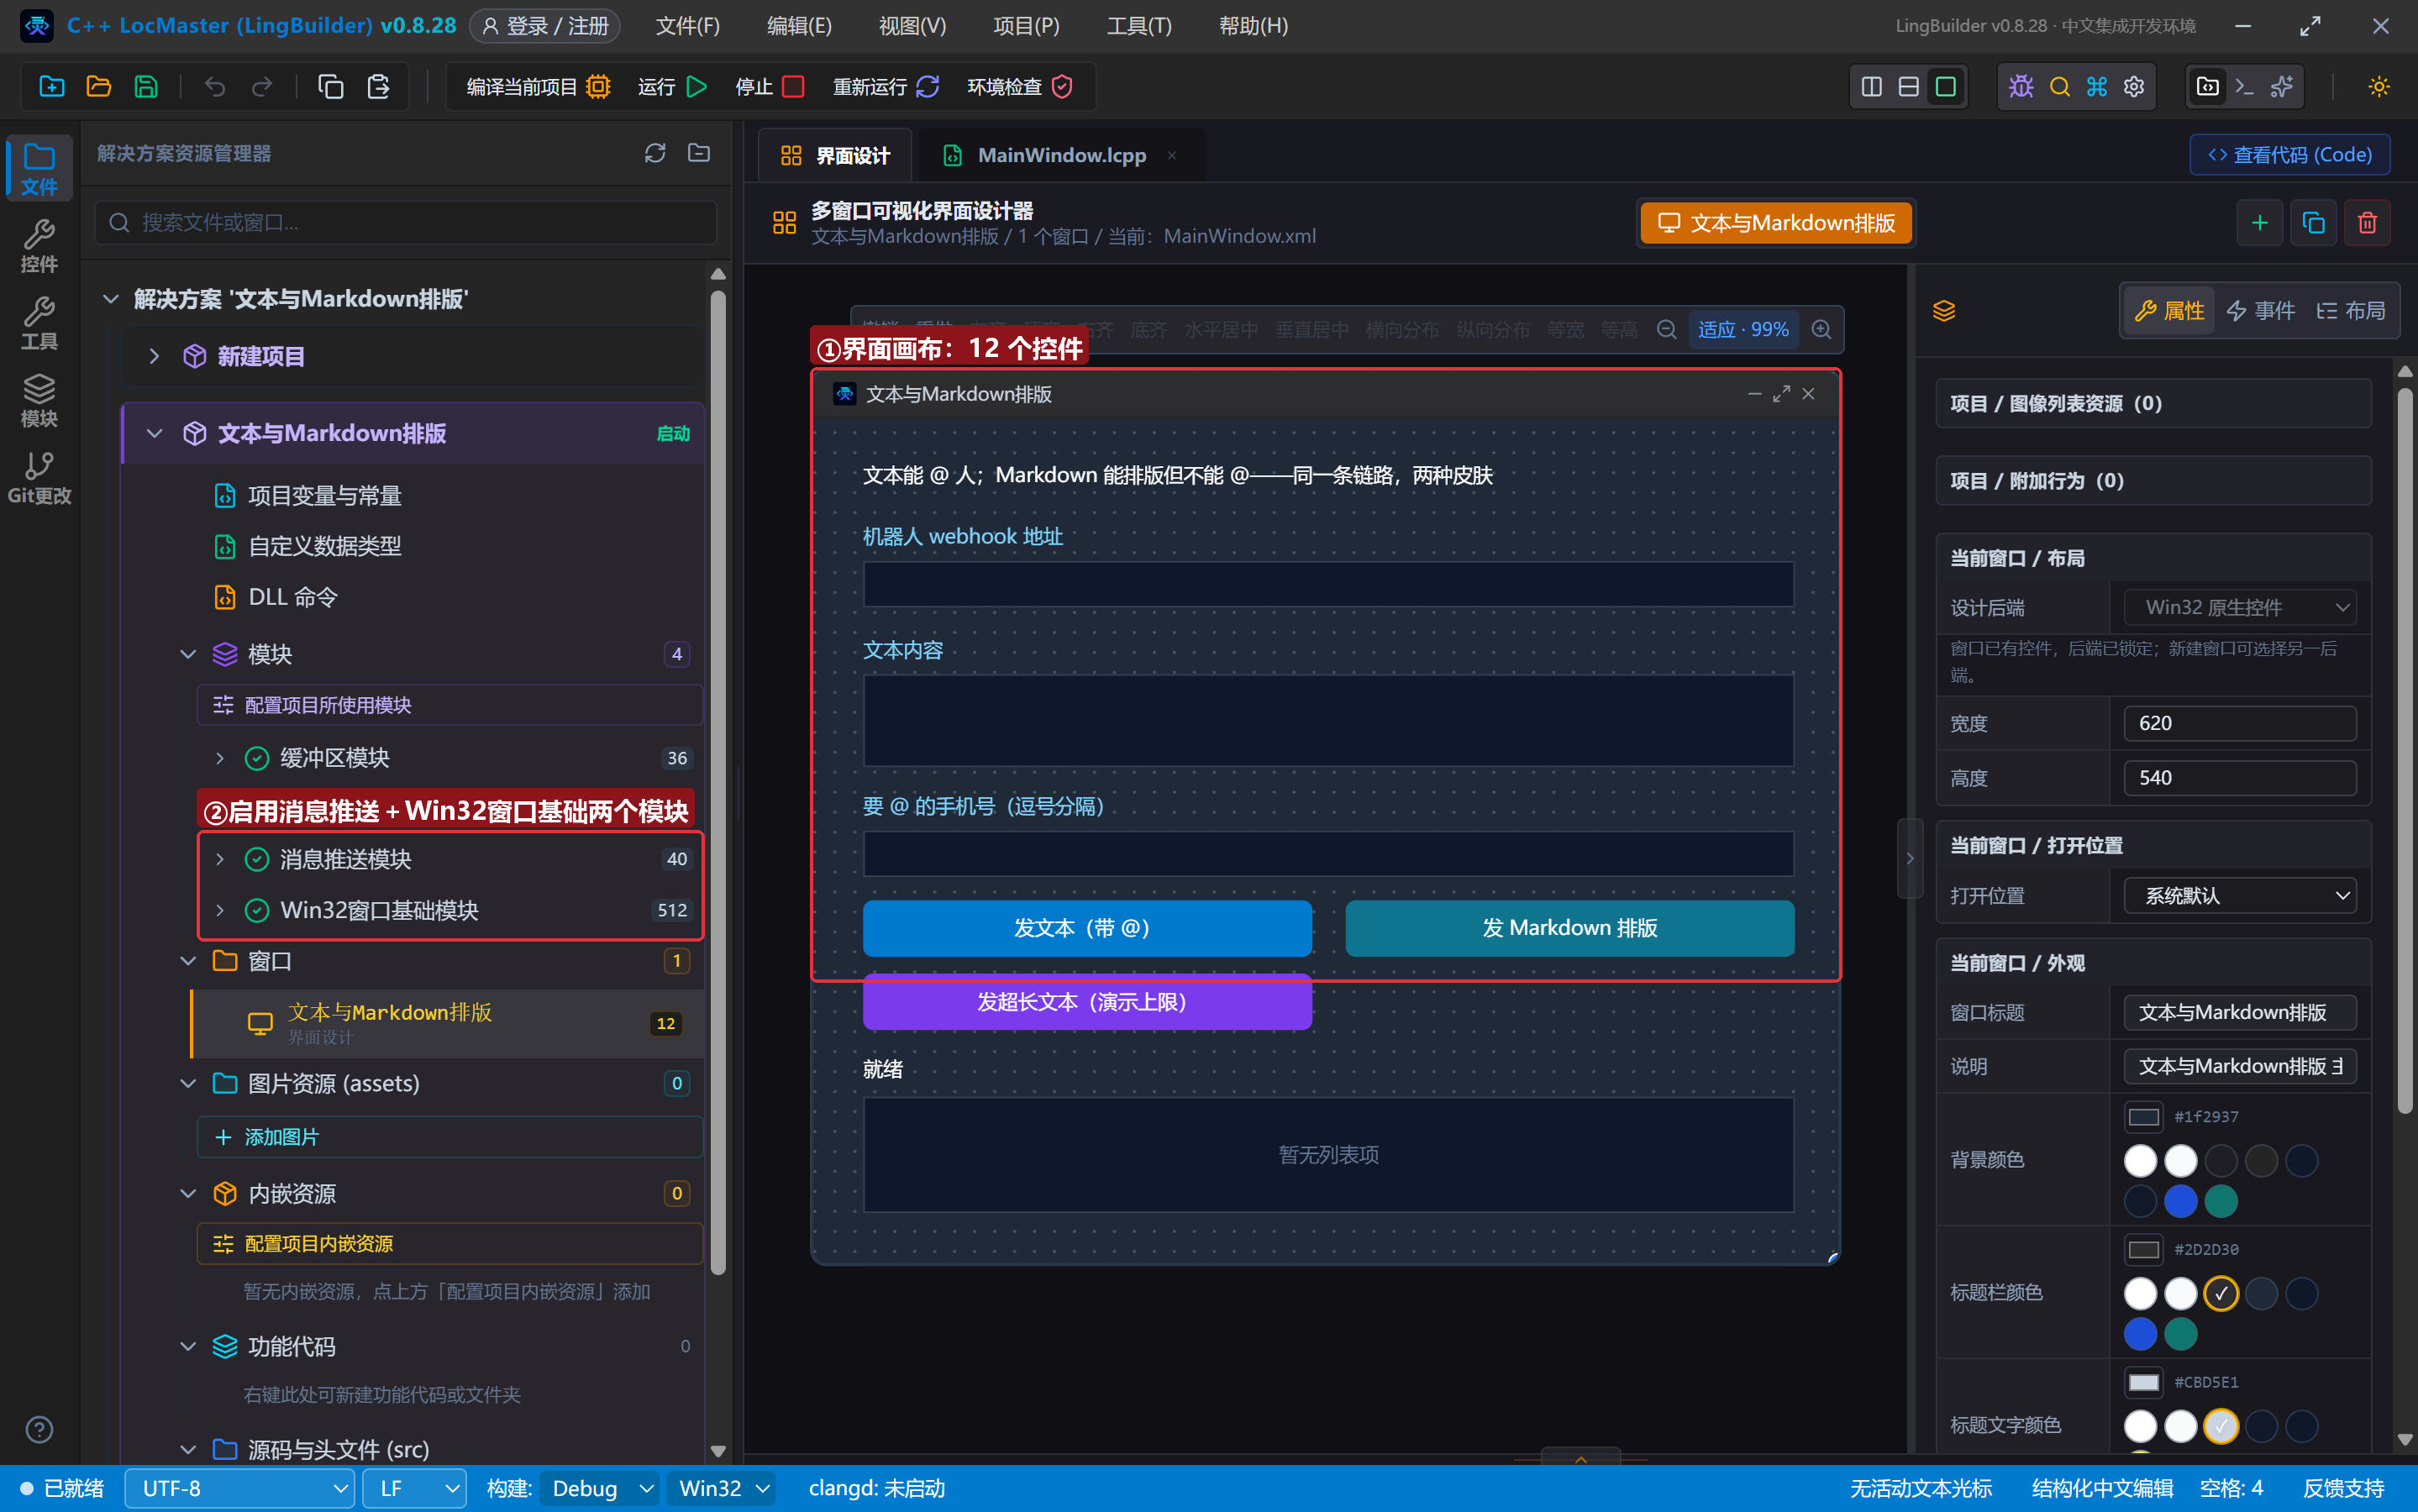Click the green add window plus icon
Screen dimensions: 2418x1512
tap(2259, 222)
